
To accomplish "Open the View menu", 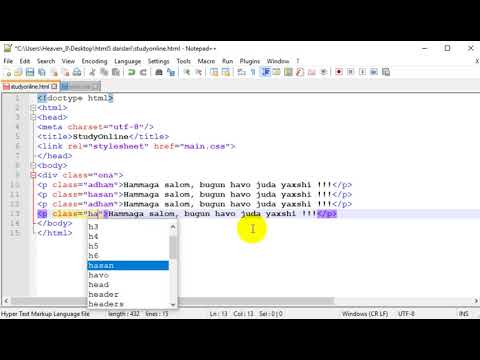I will coord(68,61).
